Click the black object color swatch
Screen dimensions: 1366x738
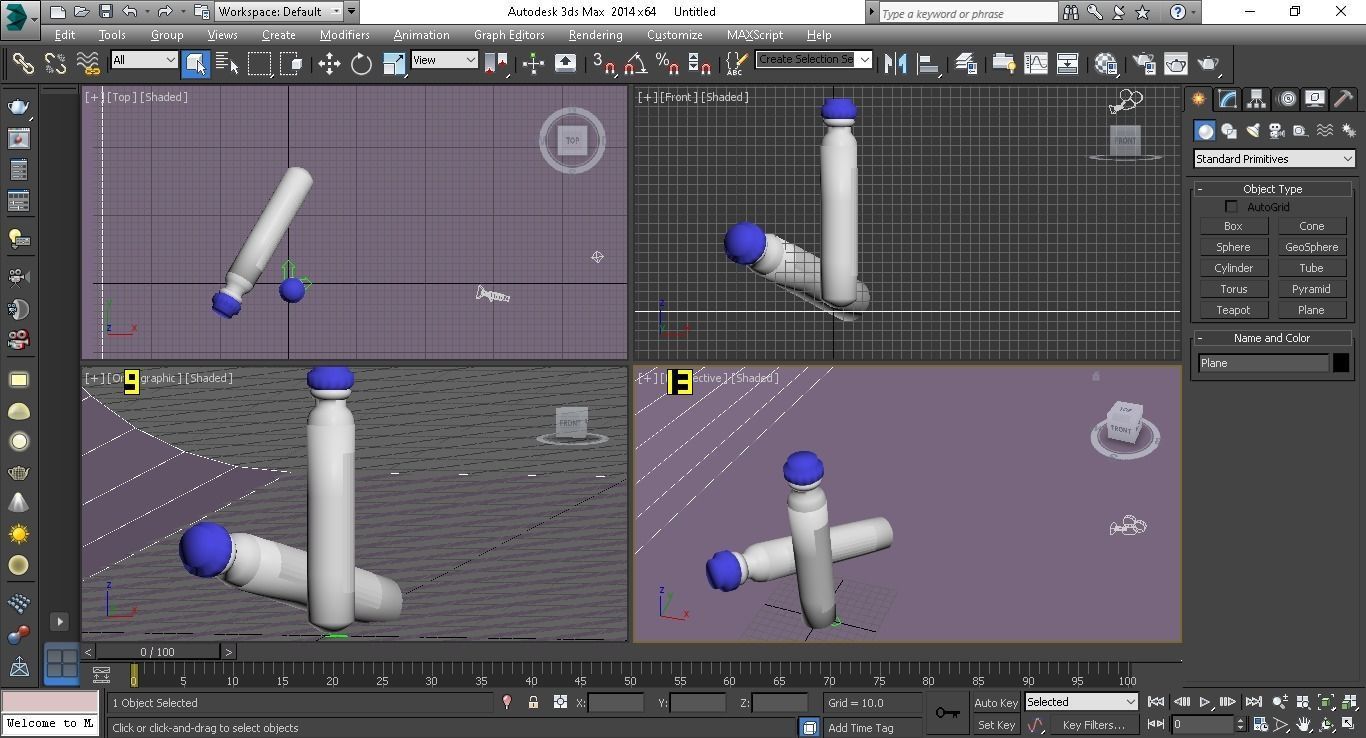1341,363
